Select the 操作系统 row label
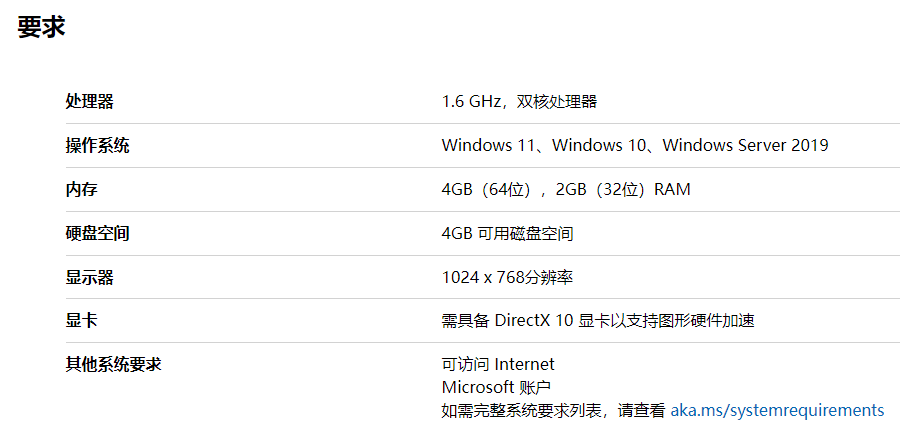Screen dimensions: 900x430 pos(98,145)
